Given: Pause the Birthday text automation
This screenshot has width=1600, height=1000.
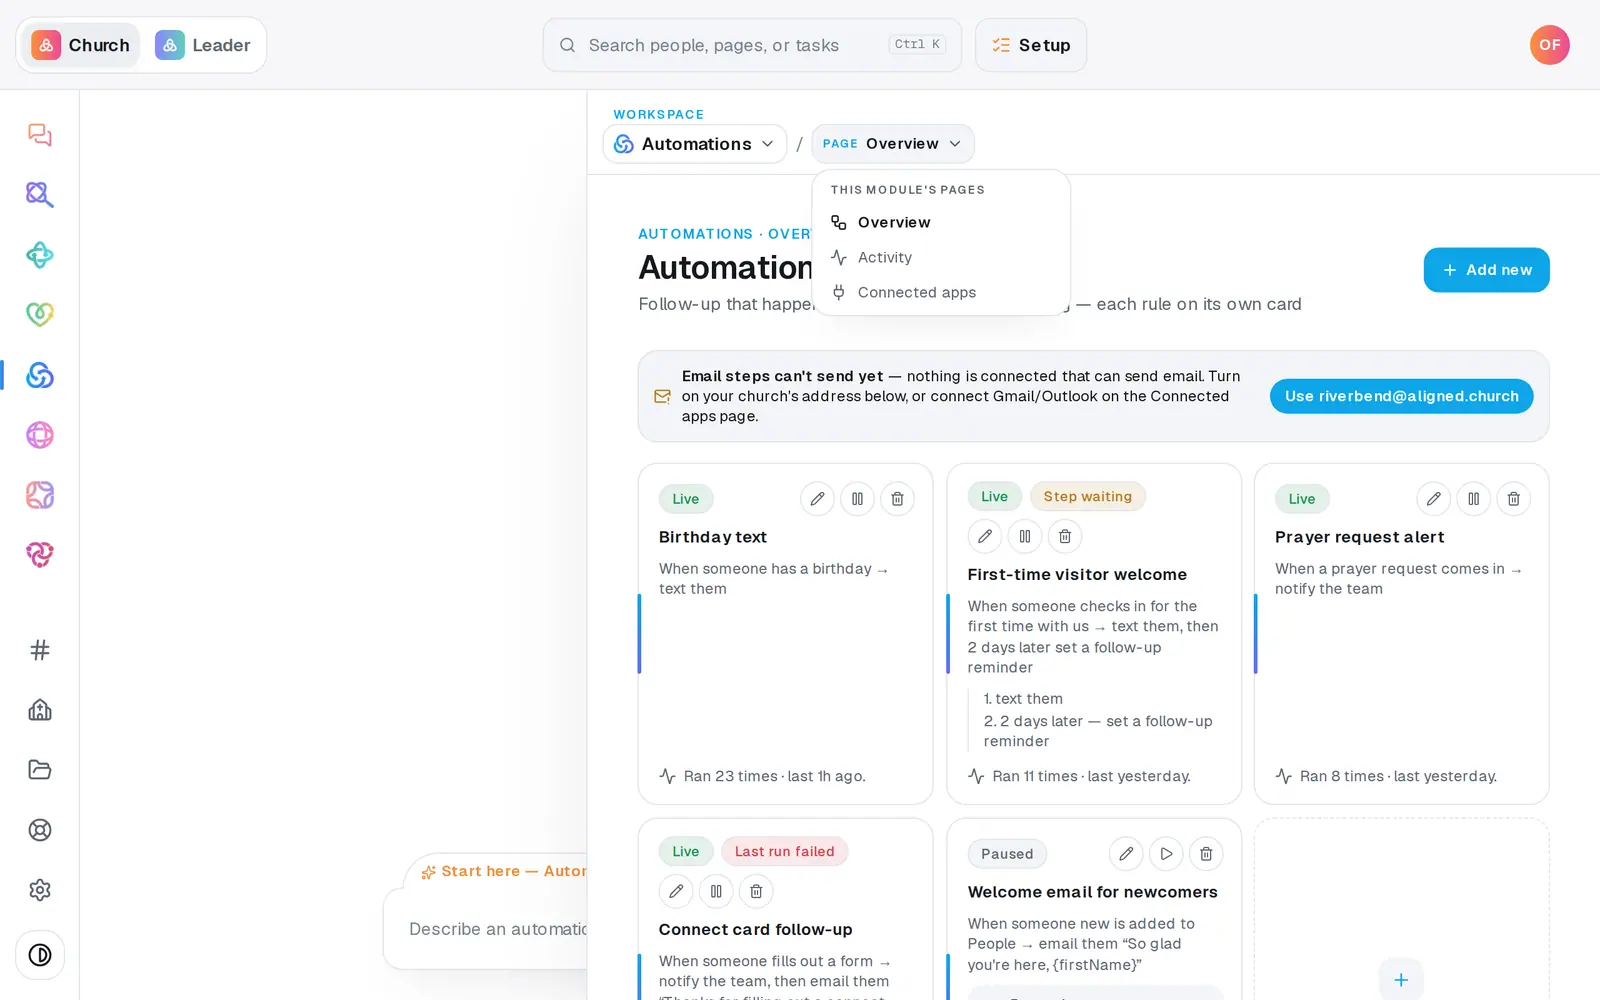Looking at the screenshot, I should click(857, 498).
